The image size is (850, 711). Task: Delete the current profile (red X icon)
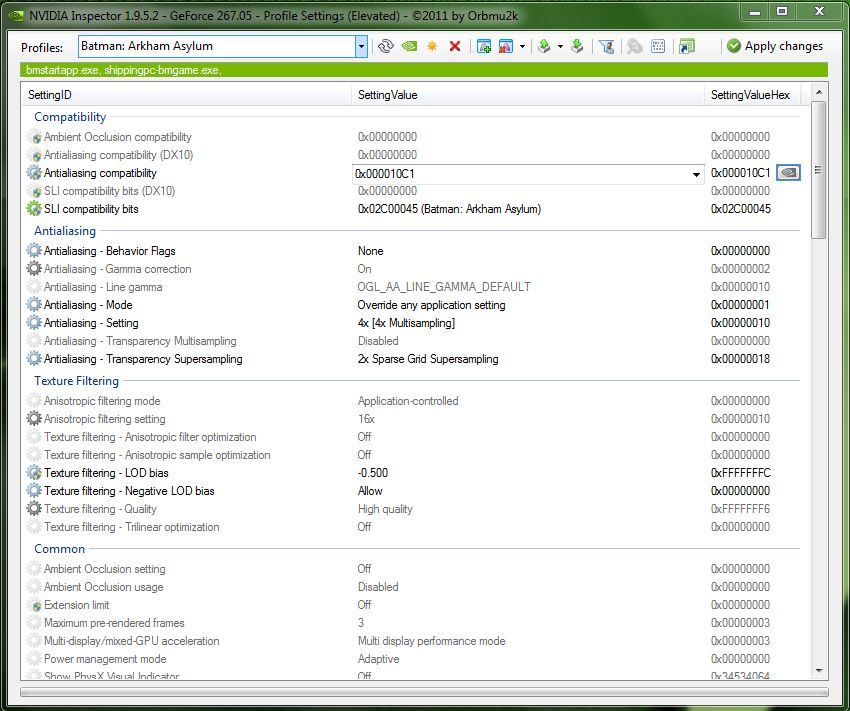tap(455, 47)
